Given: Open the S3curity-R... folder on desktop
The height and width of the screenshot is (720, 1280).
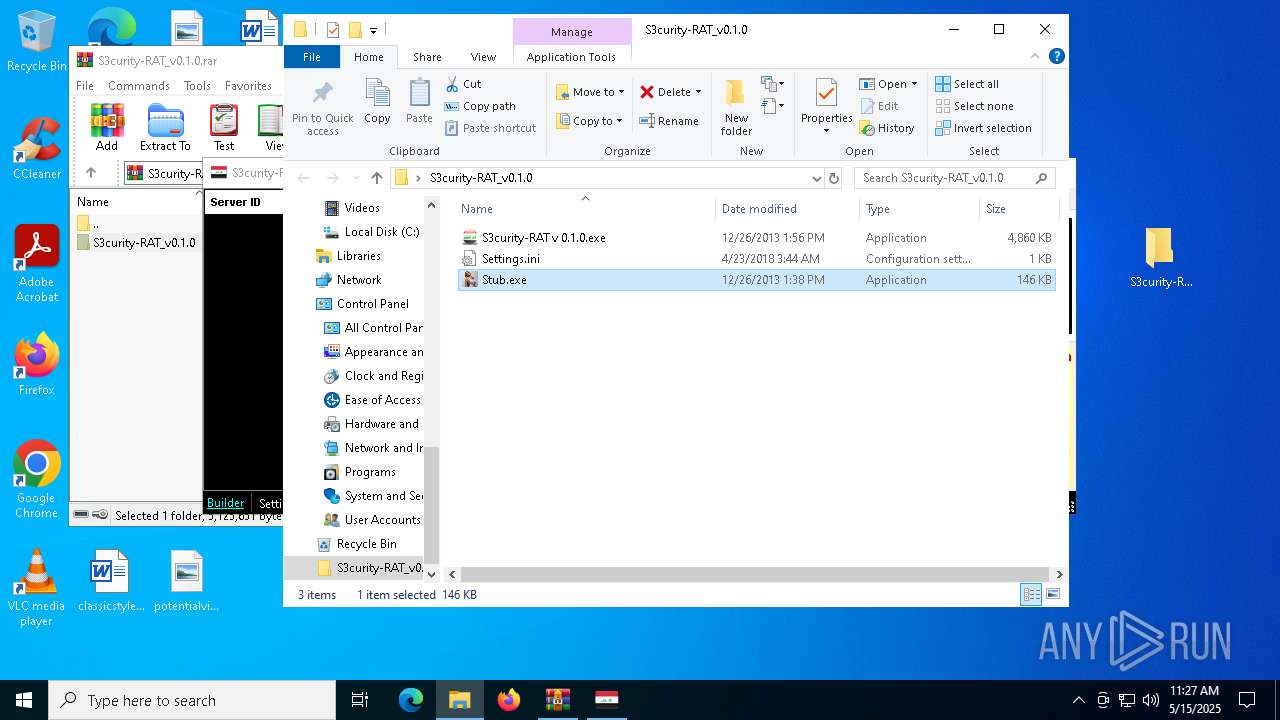Looking at the screenshot, I should 1160,258.
